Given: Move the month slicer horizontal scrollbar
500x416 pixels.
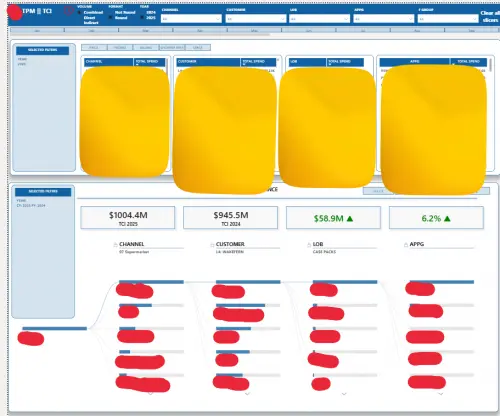Looking at the screenshot, I should pyautogui.click(x=140, y=34).
